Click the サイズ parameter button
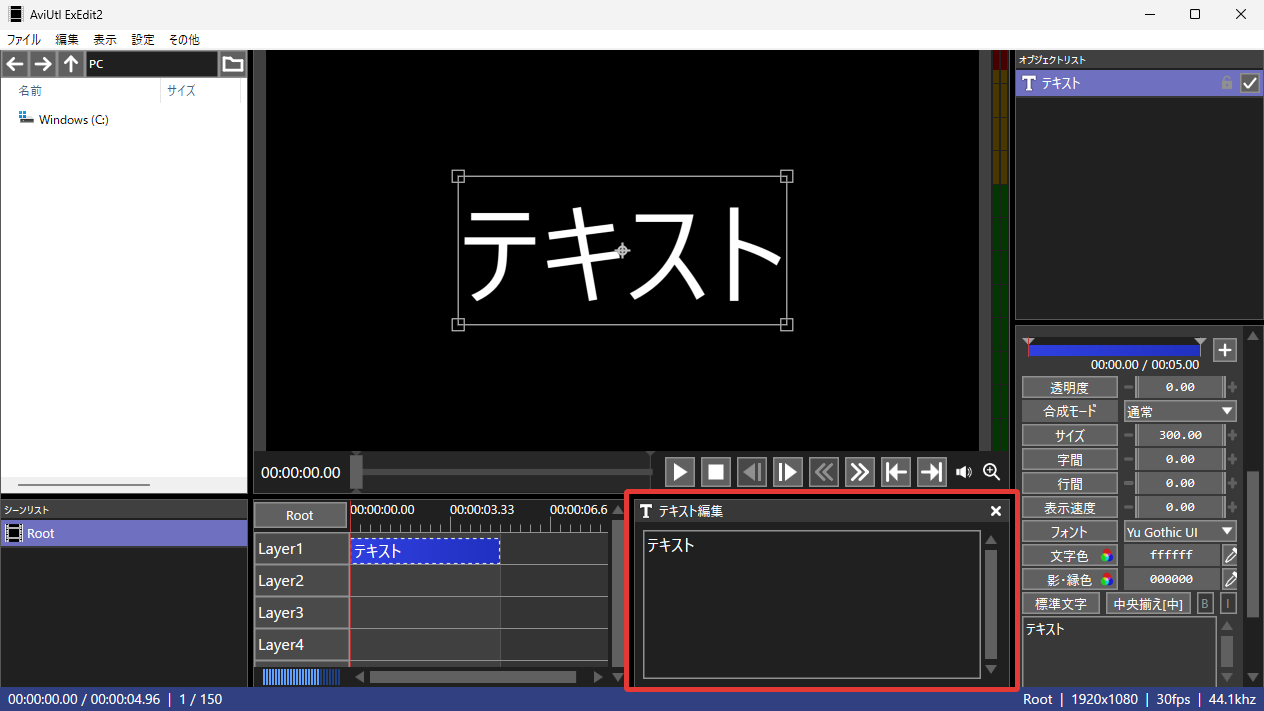Image resolution: width=1264 pixels, height=711 pixels. [1069, 435]
